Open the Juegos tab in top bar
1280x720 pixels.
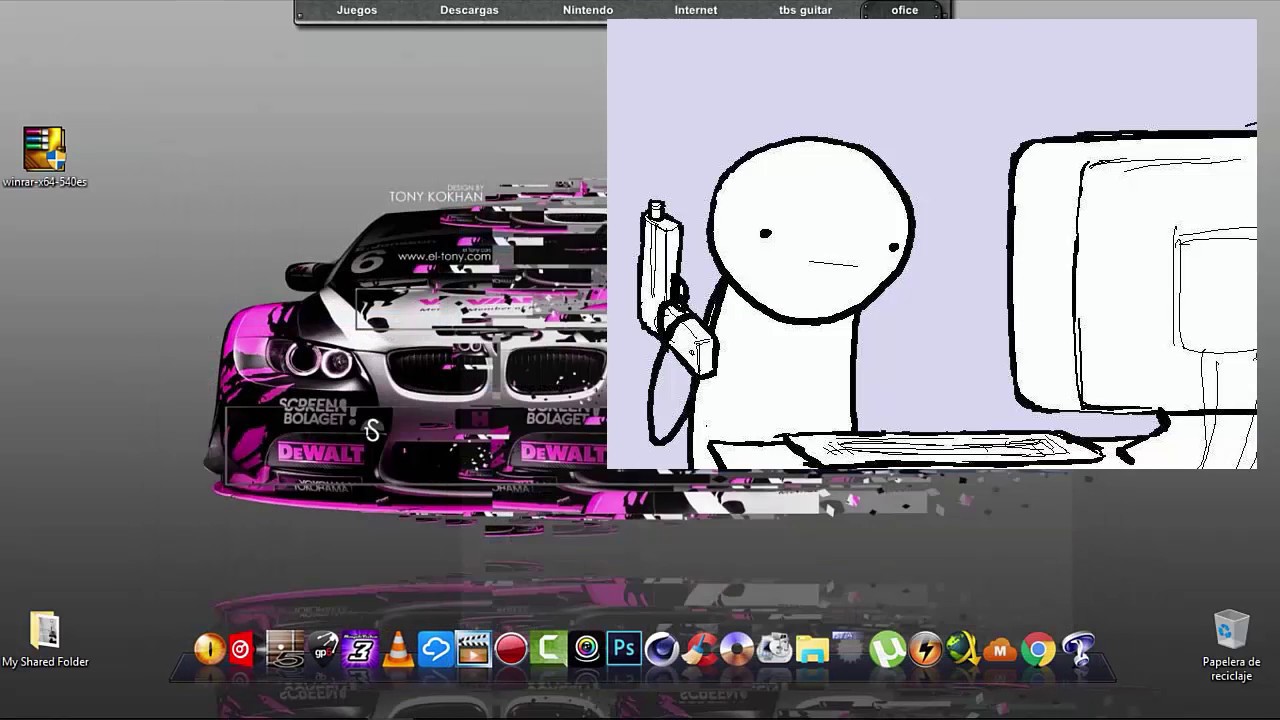coord(357,10)
